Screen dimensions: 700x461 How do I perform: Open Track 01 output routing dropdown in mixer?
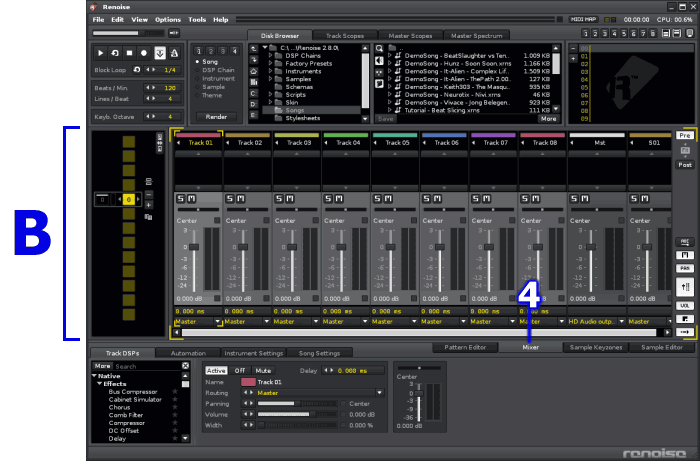[x=217, y=321]
